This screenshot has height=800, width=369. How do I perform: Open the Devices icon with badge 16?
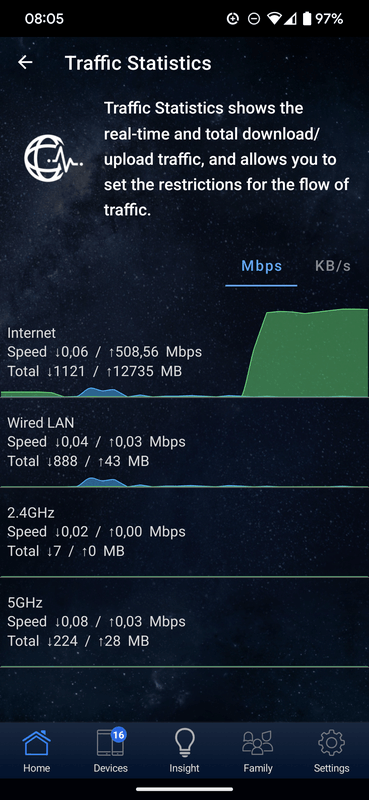point(111,742)
